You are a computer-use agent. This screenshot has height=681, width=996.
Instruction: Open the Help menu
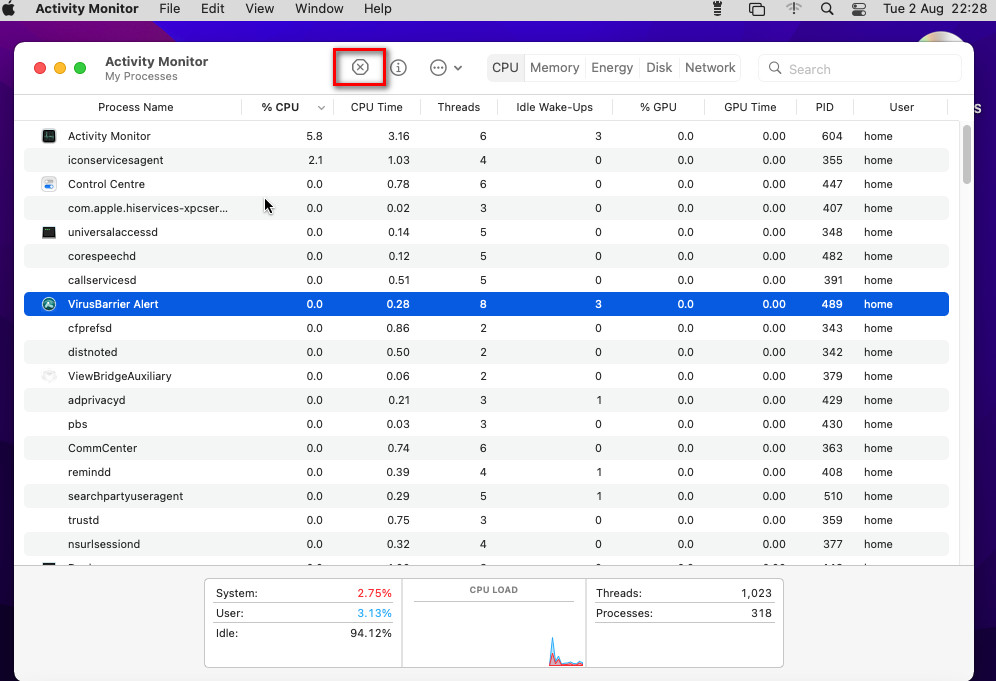[378, 9]
